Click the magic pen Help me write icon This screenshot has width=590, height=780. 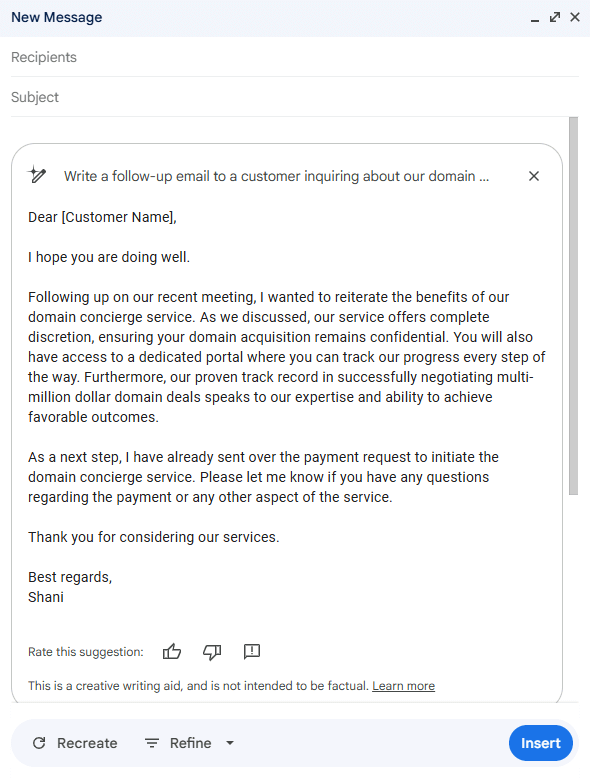tap(37, 175)
